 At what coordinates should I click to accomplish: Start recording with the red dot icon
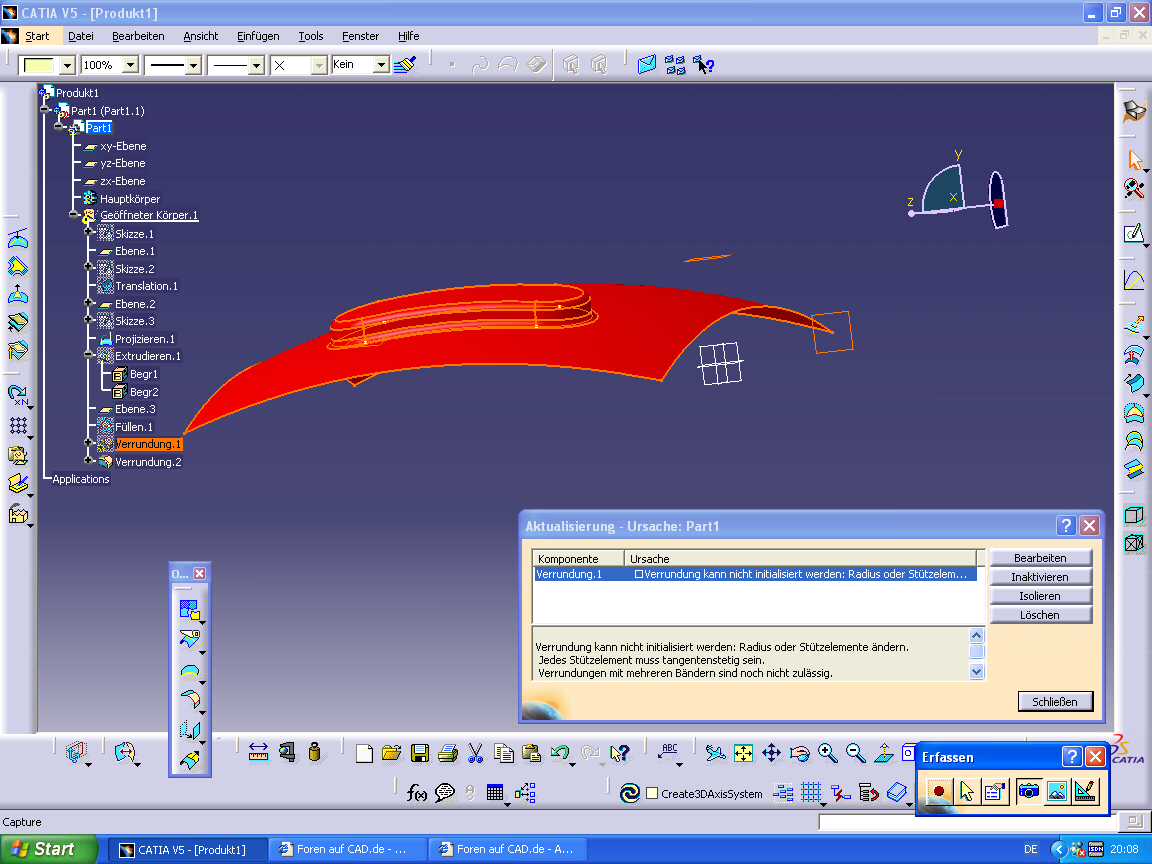938,791
